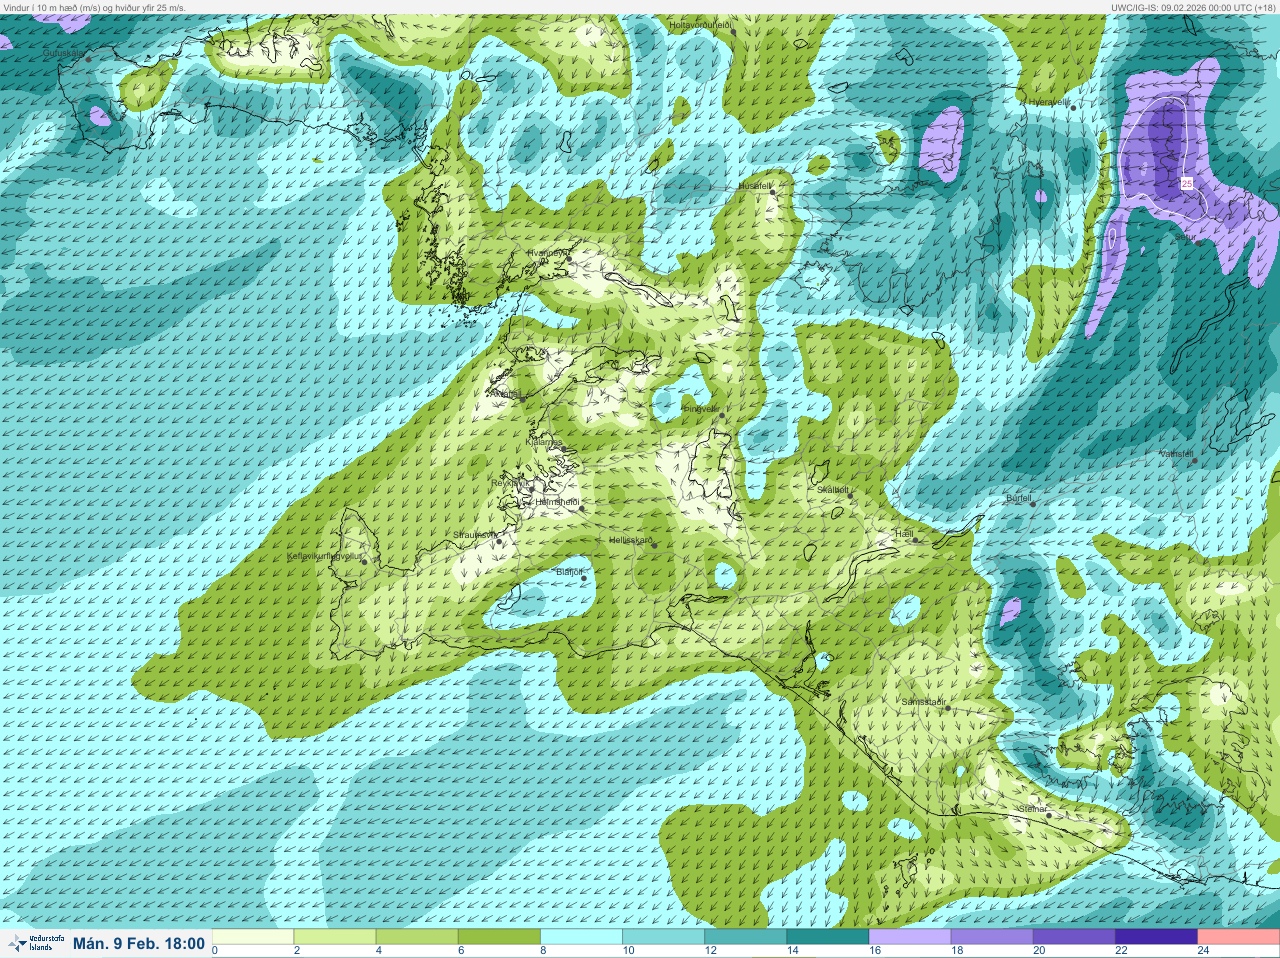Select the above 24 m/s legend color
The image size is (1280, 958).
pos(1238,937)
